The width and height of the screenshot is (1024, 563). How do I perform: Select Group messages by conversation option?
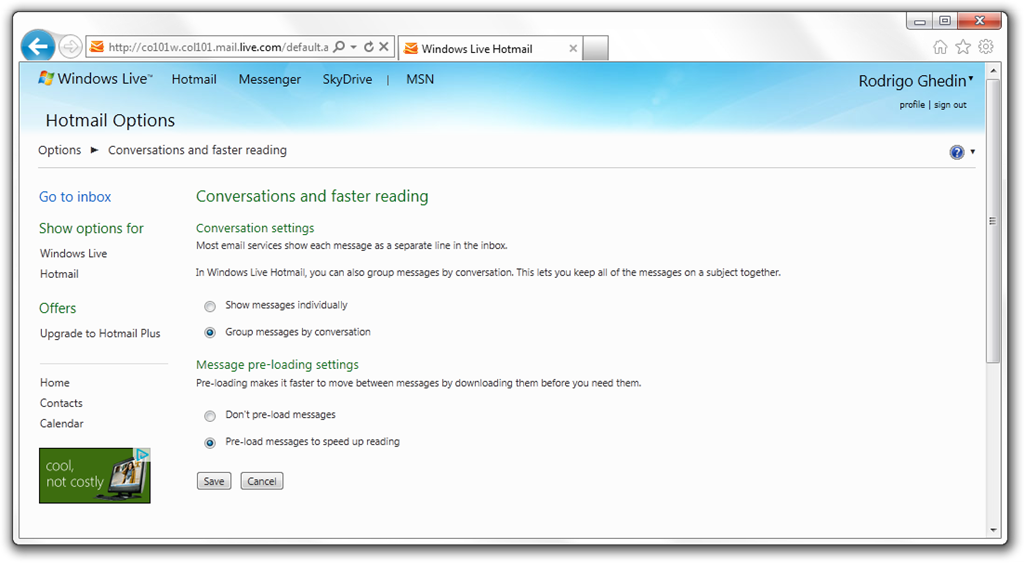210,333
